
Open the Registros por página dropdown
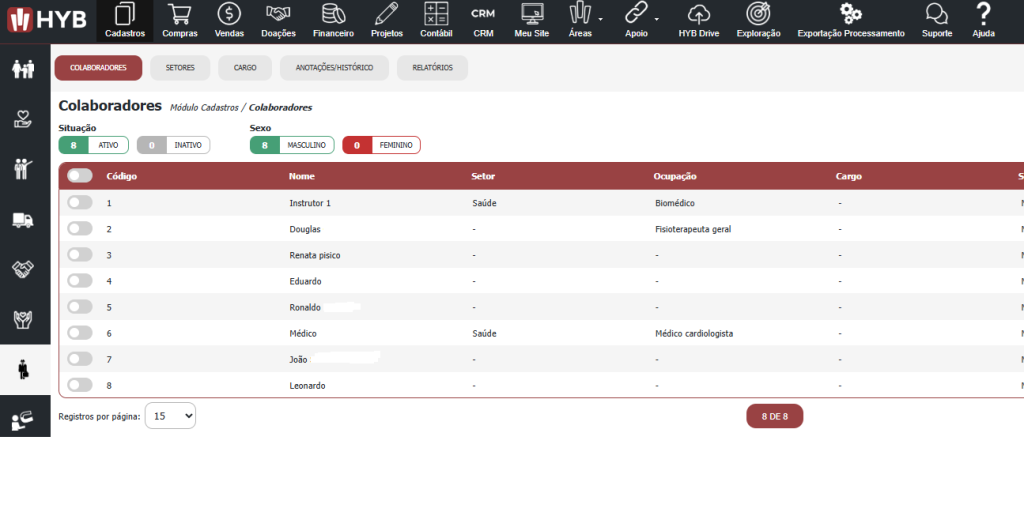[170, 416]
